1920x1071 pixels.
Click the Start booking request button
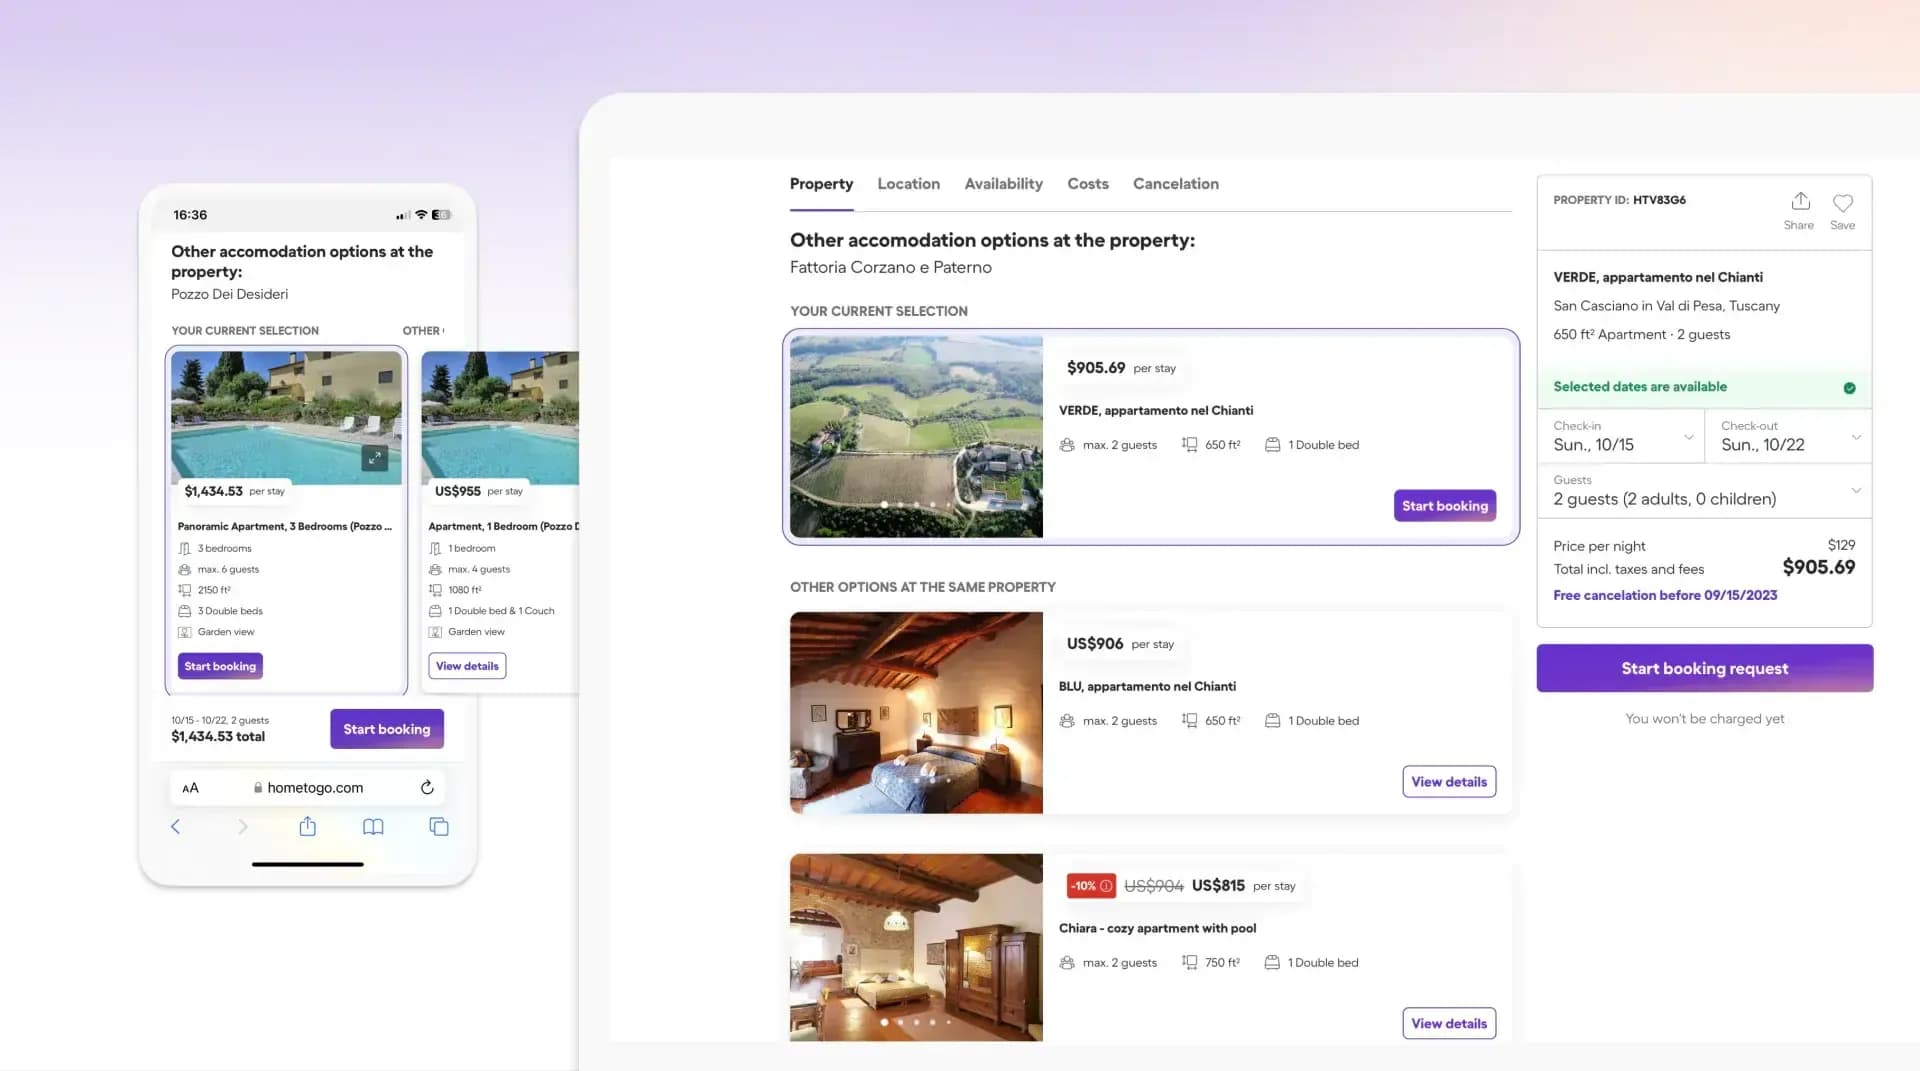coord(1704,668)
